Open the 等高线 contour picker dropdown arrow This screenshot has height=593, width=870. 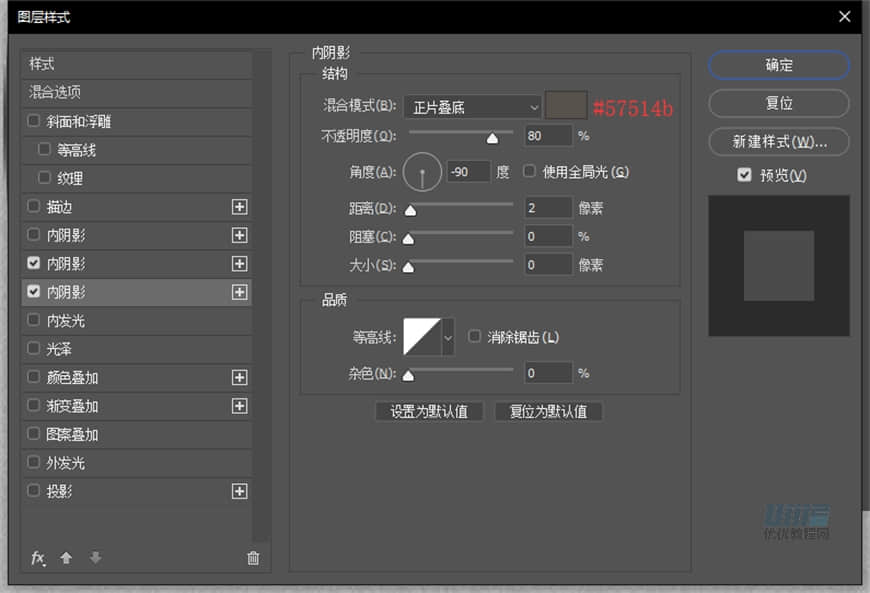(x=447, y=336)
